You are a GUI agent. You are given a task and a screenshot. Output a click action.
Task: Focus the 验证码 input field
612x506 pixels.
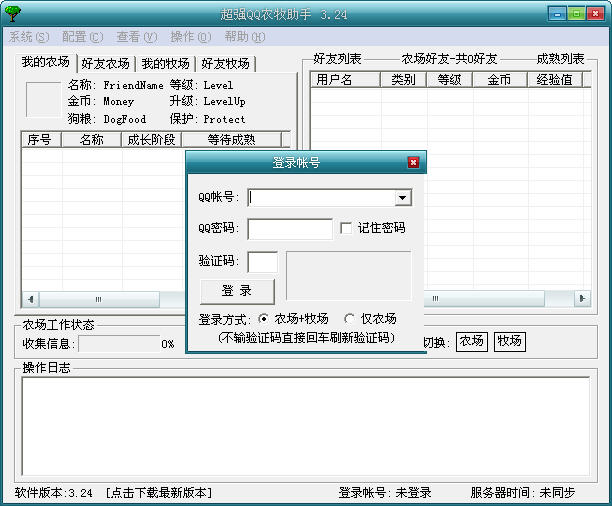(x=263, y=262)
